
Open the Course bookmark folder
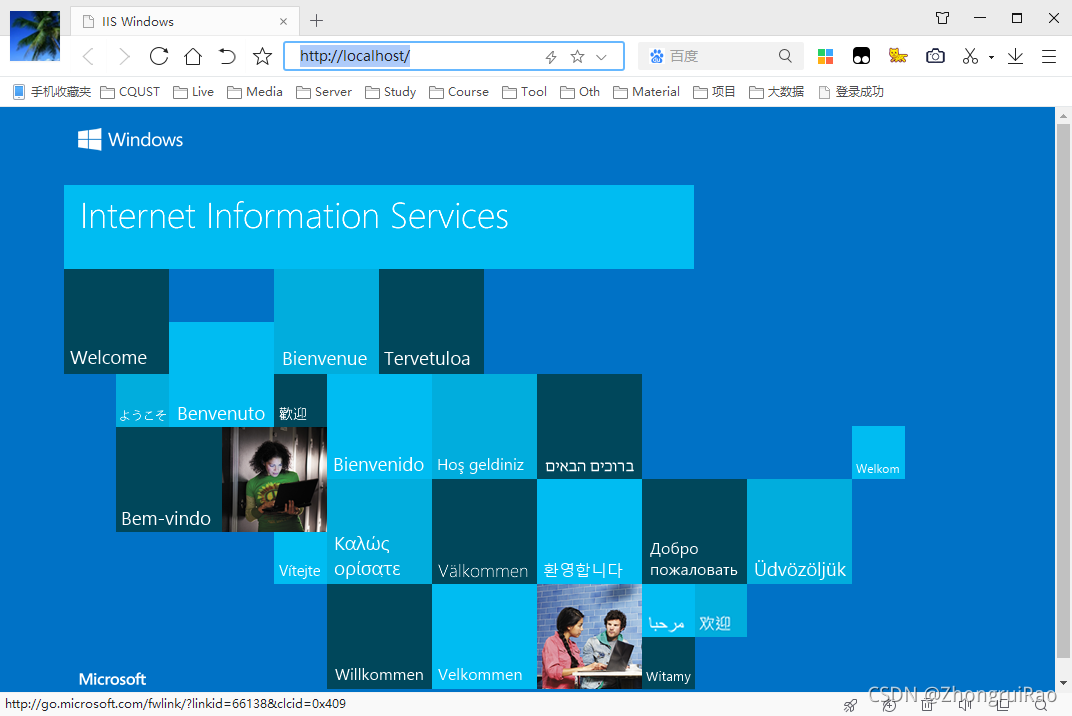tap(459, 92)
